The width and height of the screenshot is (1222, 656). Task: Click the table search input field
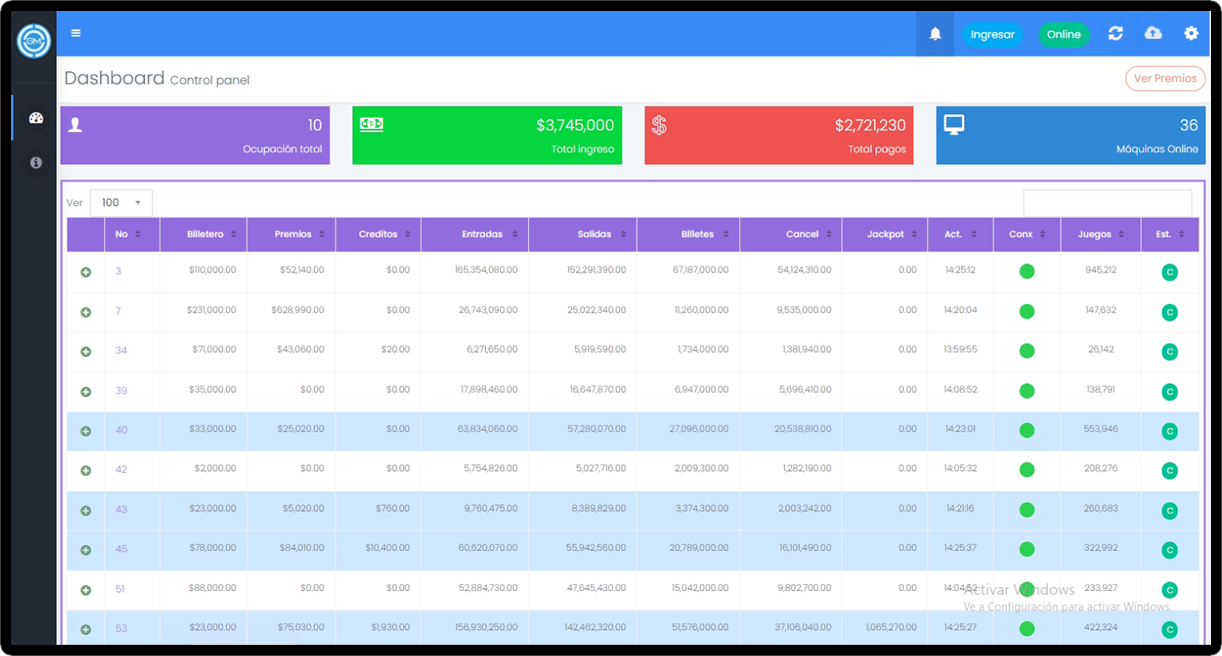(x=1107, y=203)
